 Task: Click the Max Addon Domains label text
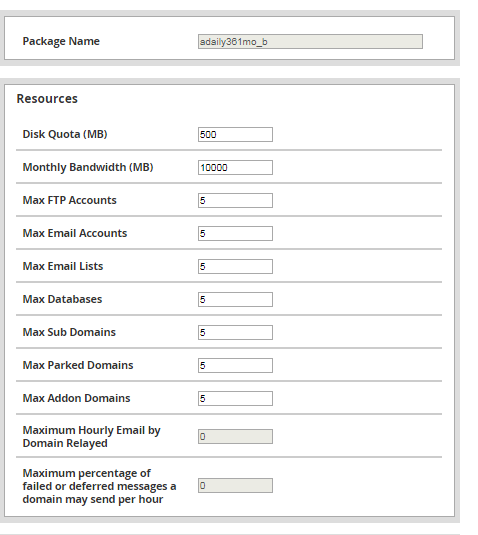tap(76, 398)
